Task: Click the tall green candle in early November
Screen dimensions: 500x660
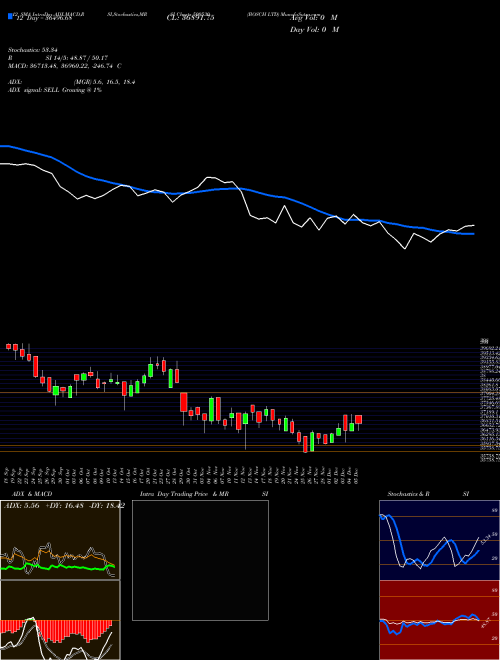Action: click(x=212, y=409)
